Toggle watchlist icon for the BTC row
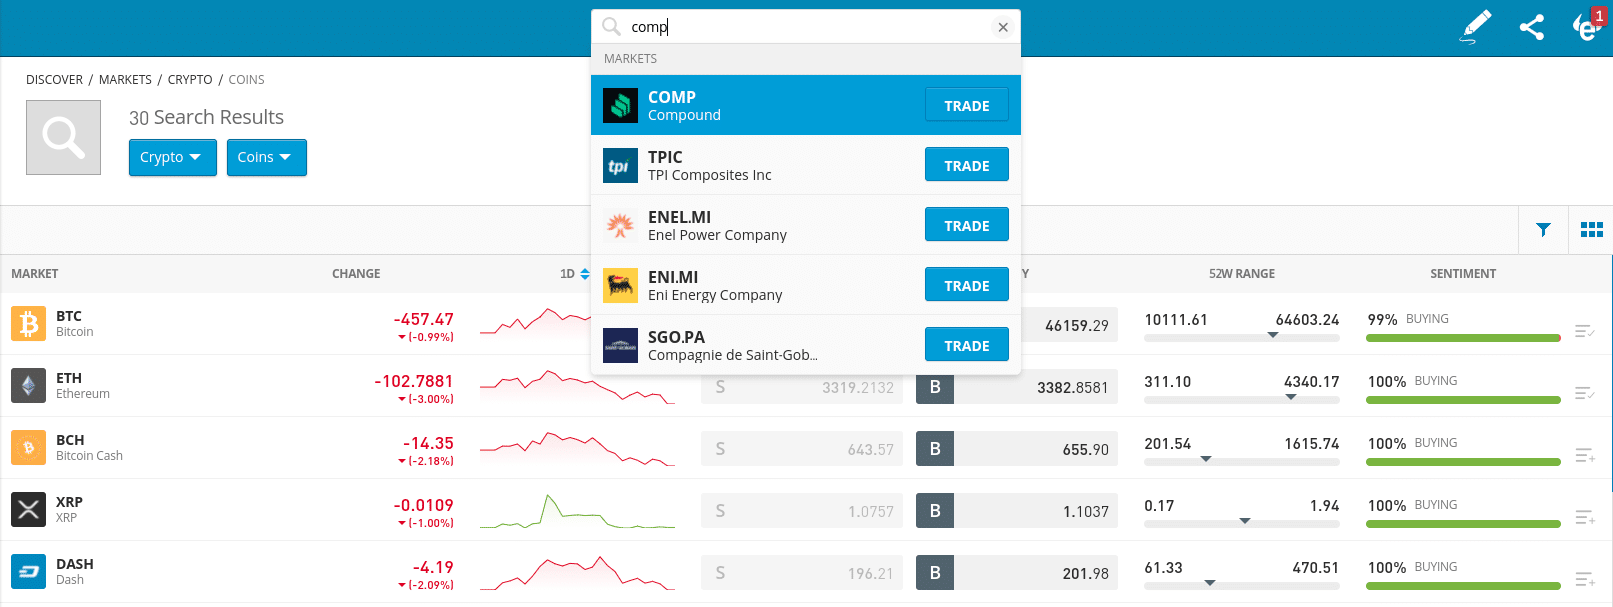1613x607 pixels. [1584, 331]
